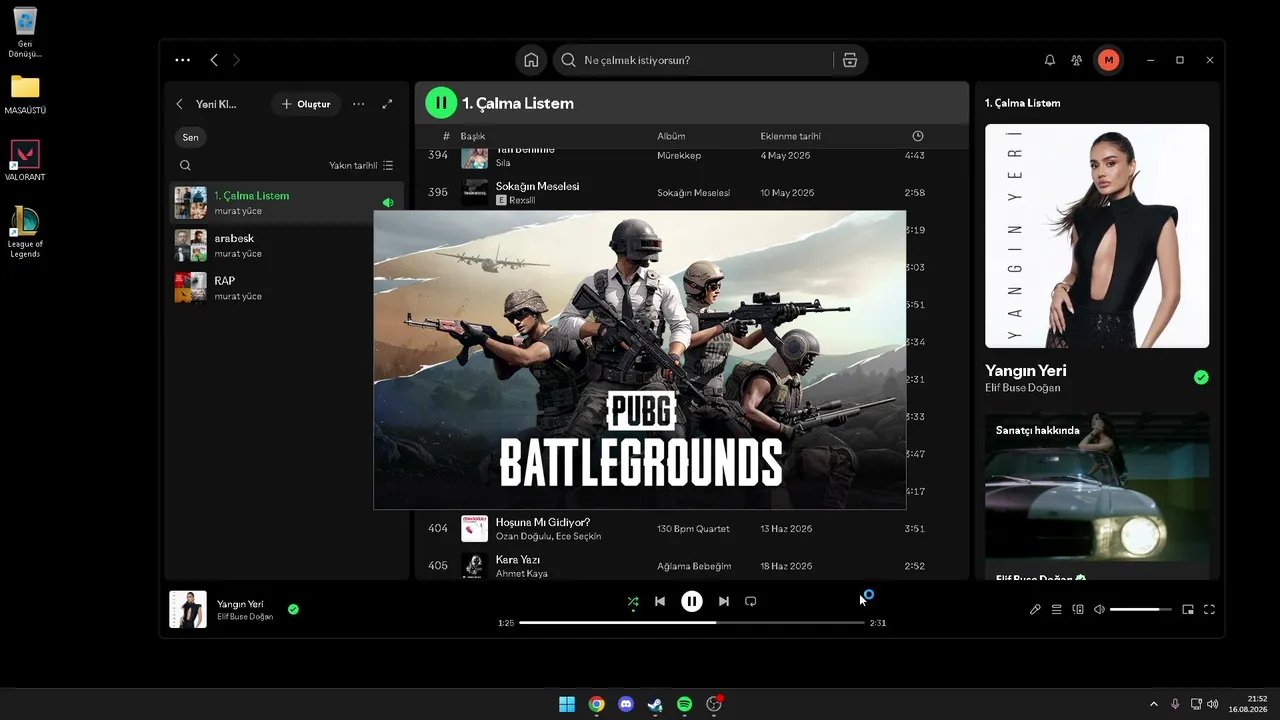The width and height of the screenshot is (1280, 720).
Task: Open the '130 Bpm Quartet' album link
Action: coord(693,529)
